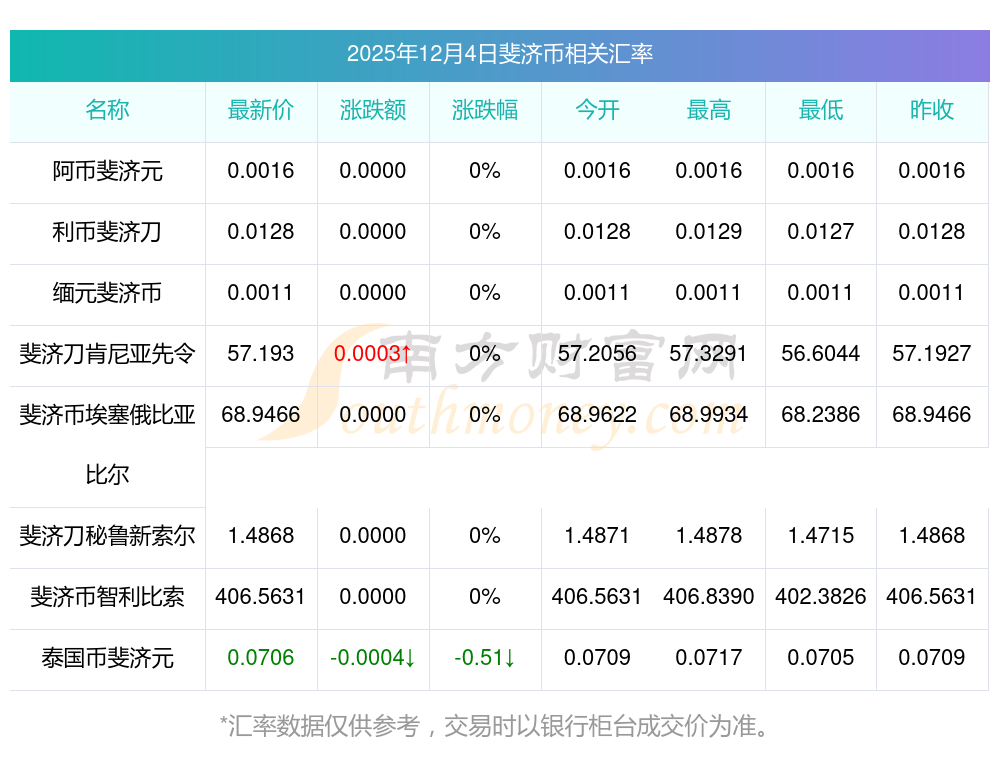Select the 阿币斐济元 row name
Image resolution: width=1000 pixels, height=757 pixels.
(107, 171)
